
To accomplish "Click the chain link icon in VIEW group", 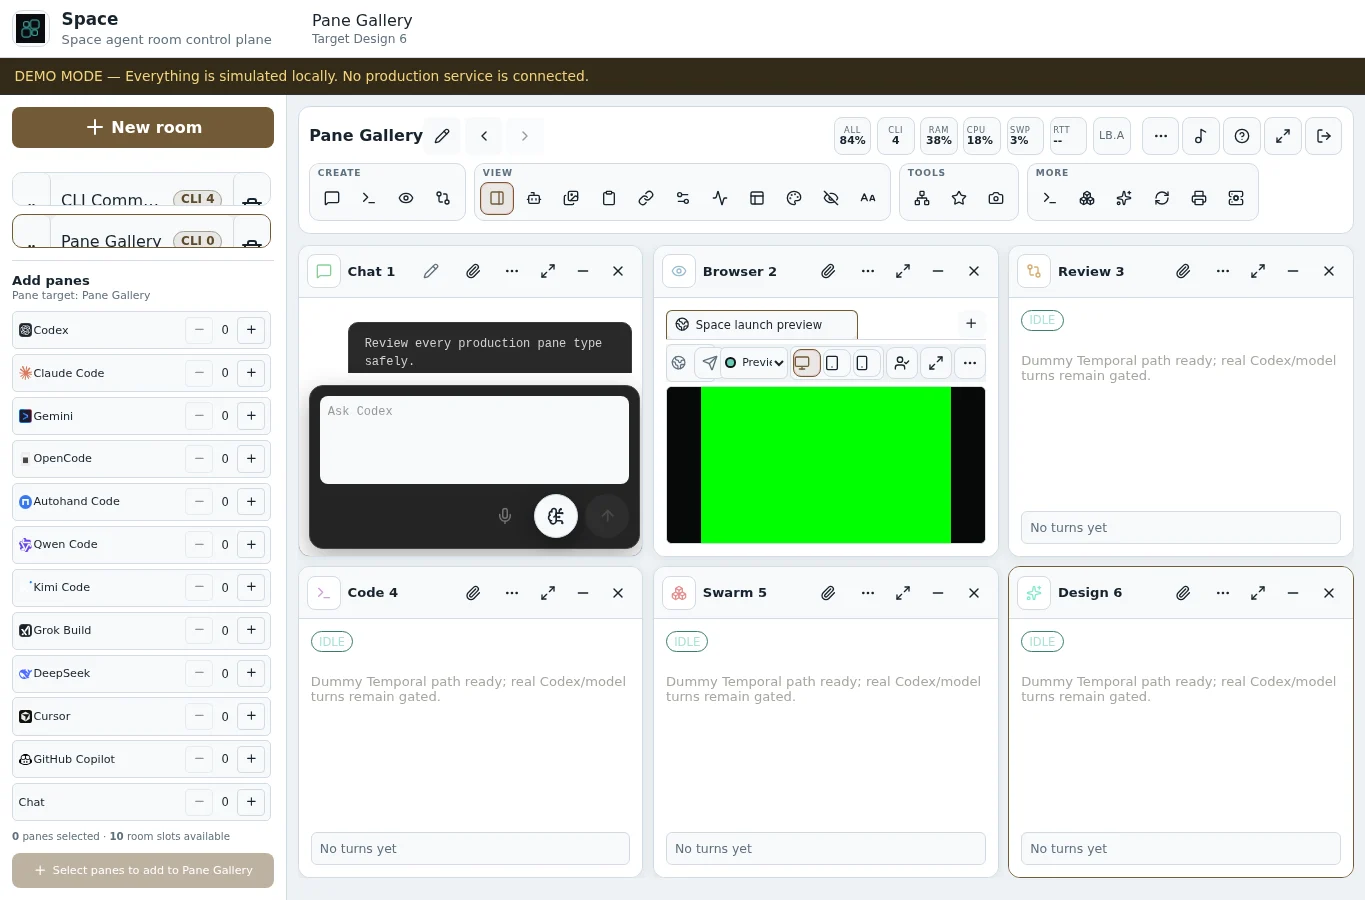I will [646, 198].
